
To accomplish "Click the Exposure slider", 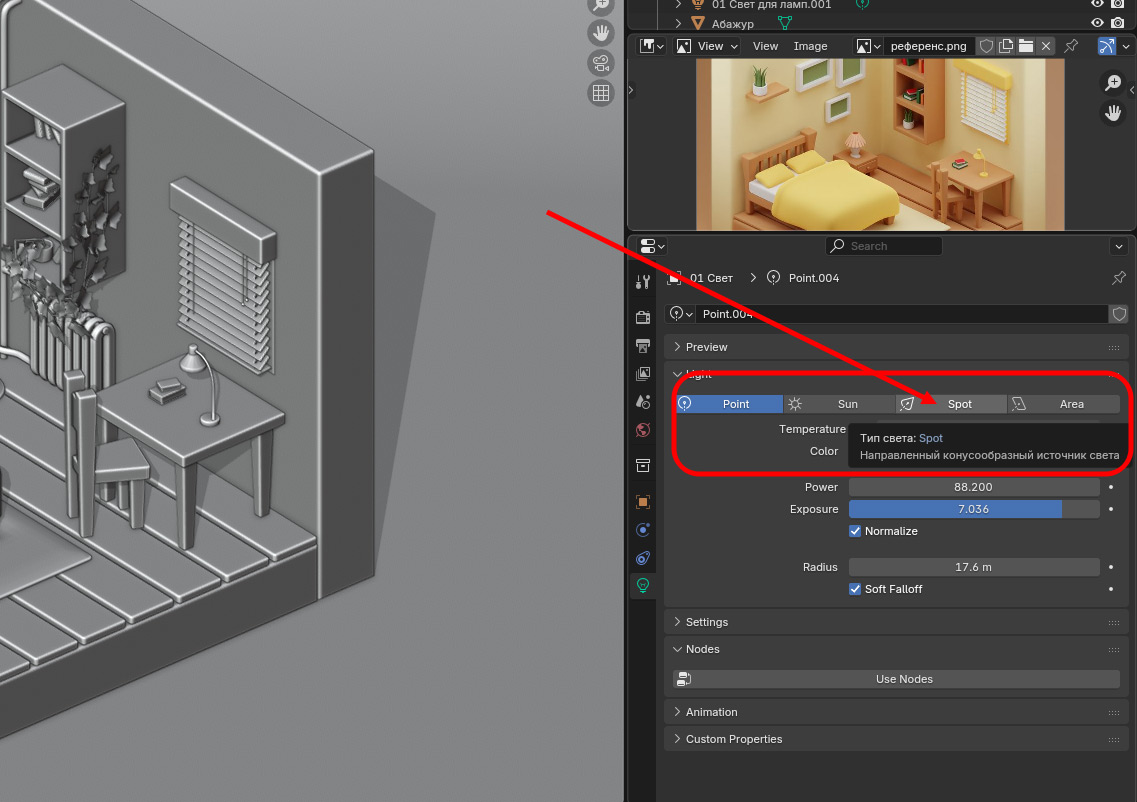I will 973,509.
